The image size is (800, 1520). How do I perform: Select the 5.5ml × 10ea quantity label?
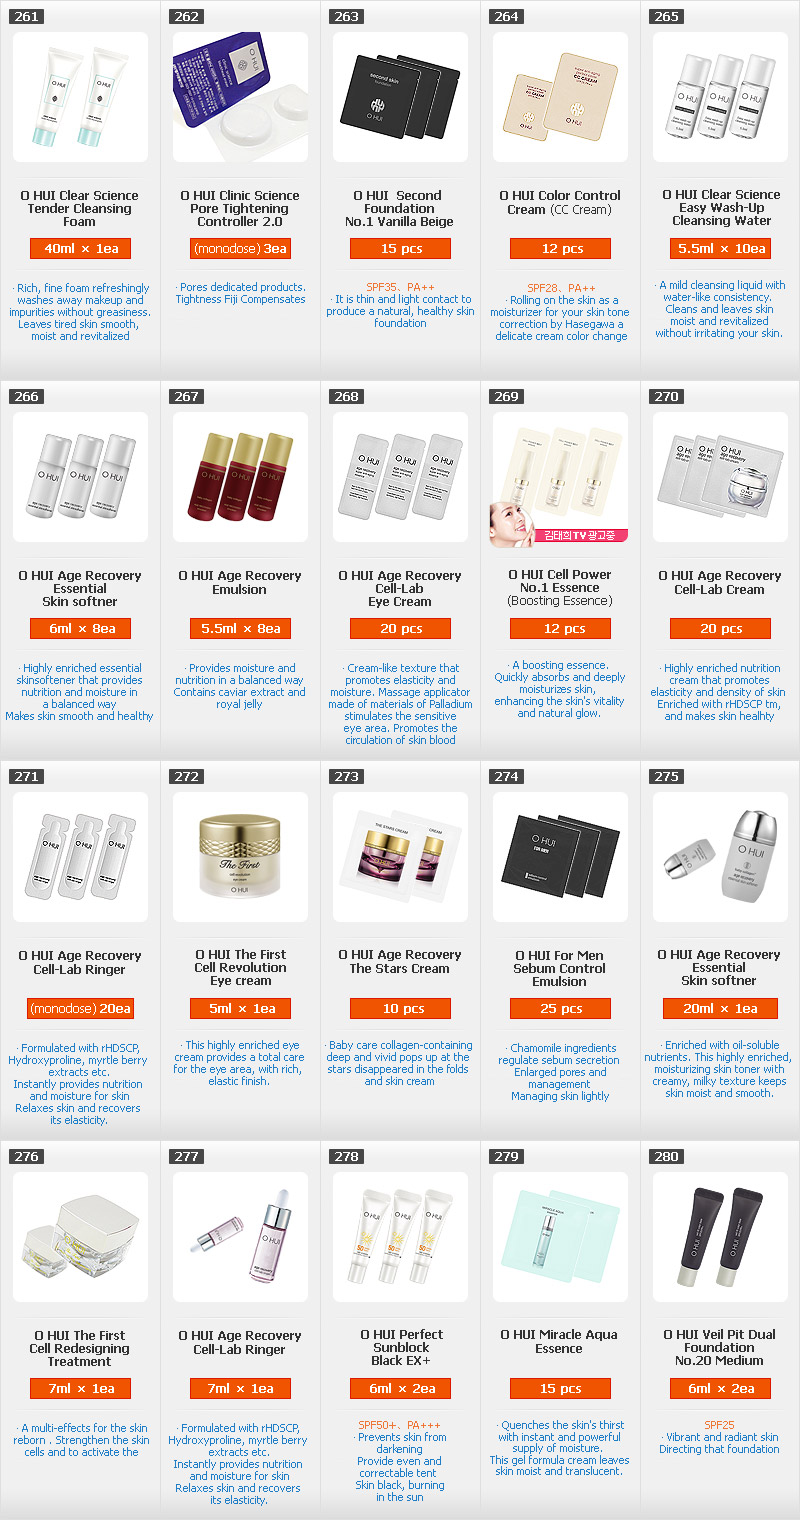coord(720,249)
